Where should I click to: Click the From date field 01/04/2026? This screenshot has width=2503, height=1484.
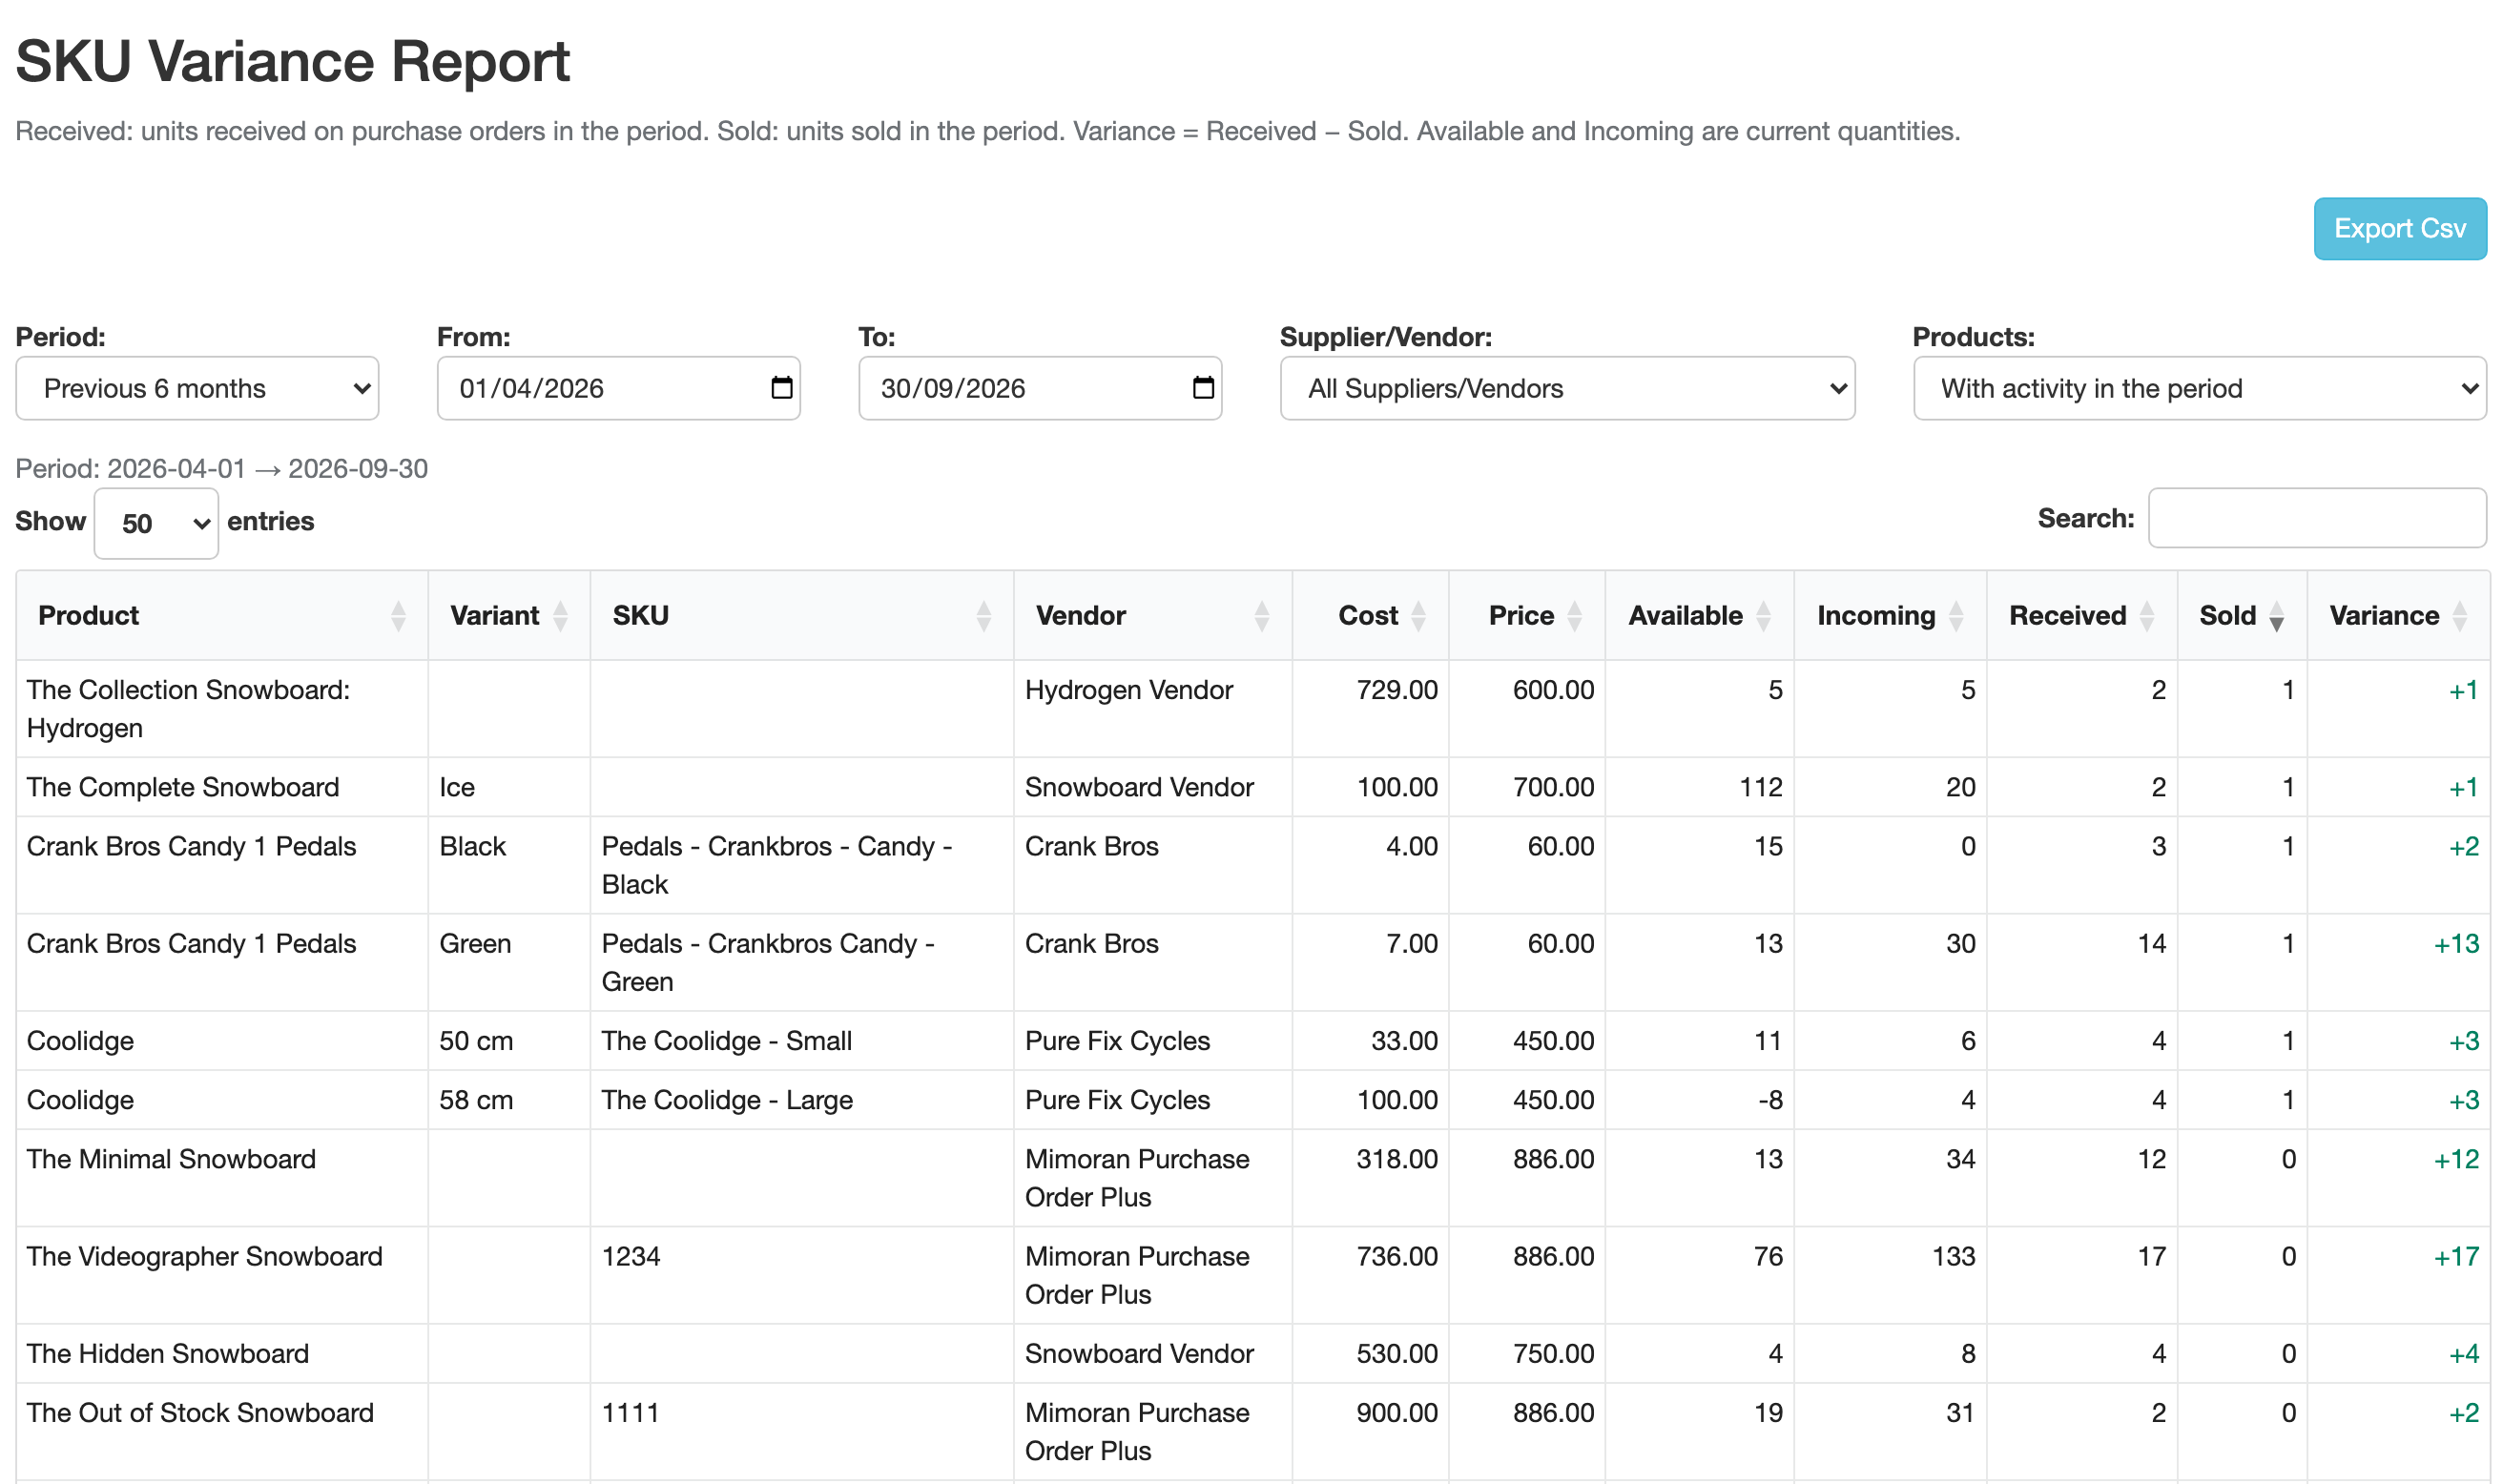click(618, 388)
